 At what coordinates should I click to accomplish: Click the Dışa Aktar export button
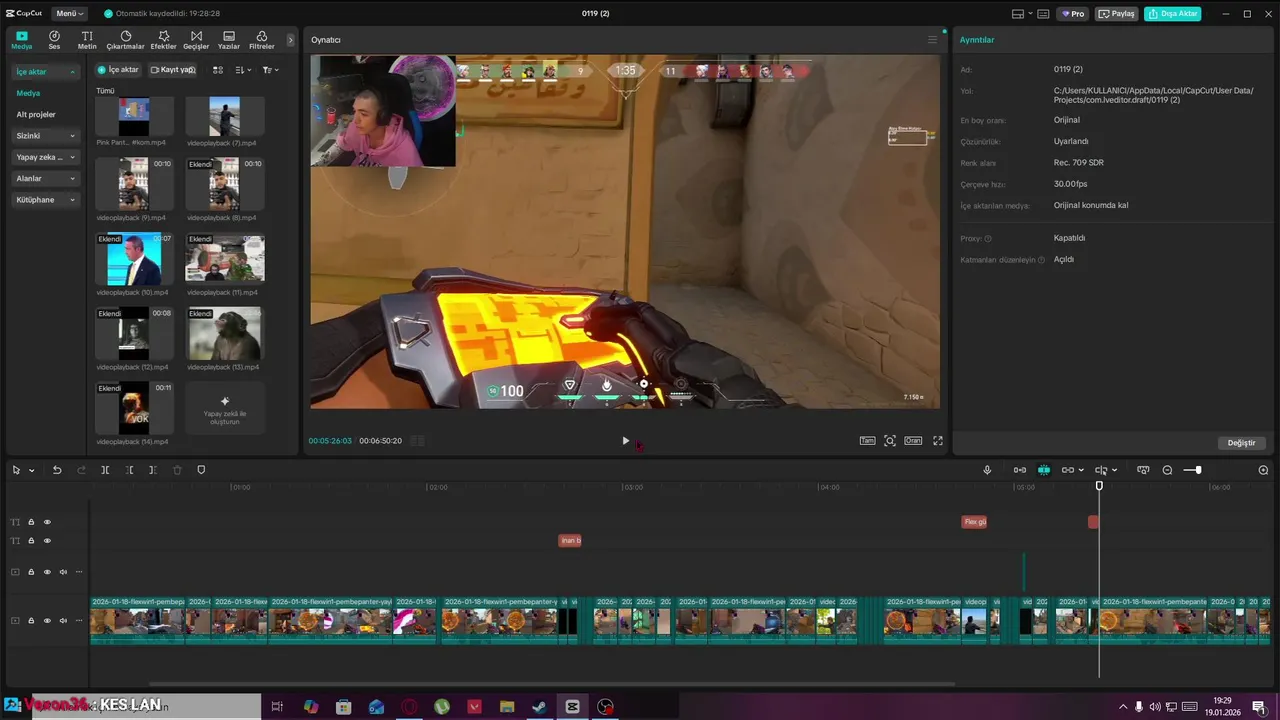point(1173,14)
